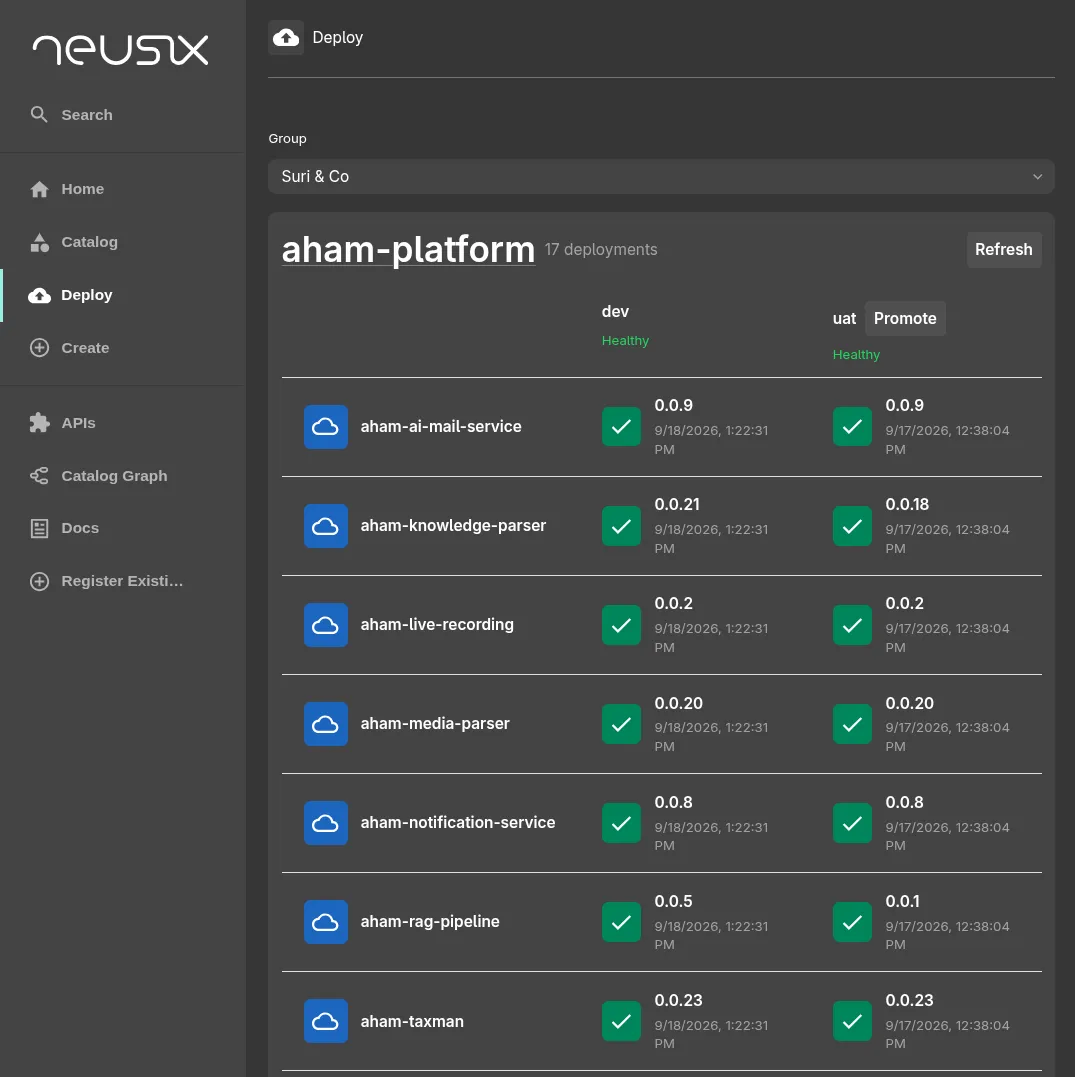The image size is (1075, 1077).
Task: Click uat status check for aham-taxman
Action: (x=852, y=1021)
